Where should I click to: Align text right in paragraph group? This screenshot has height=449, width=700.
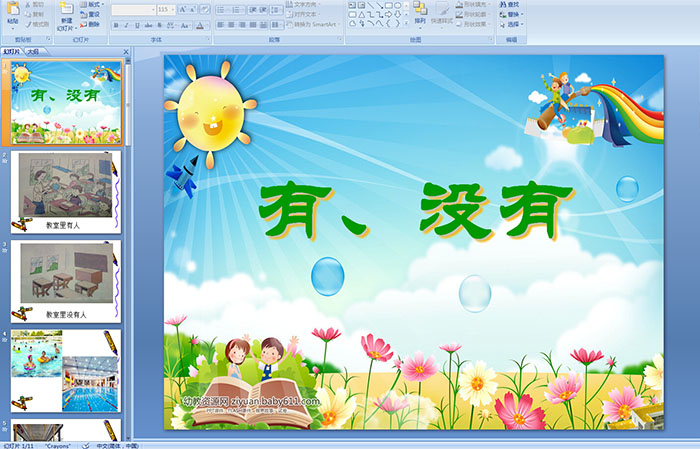pyautogui.click(x=242, y=25)
